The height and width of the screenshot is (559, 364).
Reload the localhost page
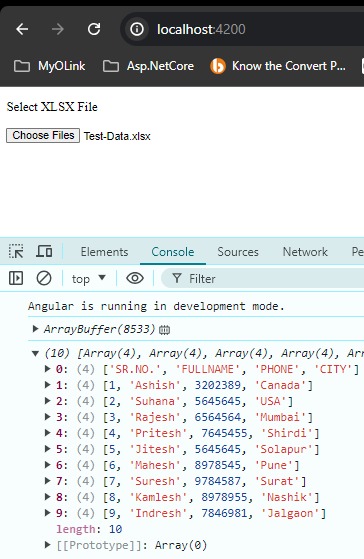(94, 29)
